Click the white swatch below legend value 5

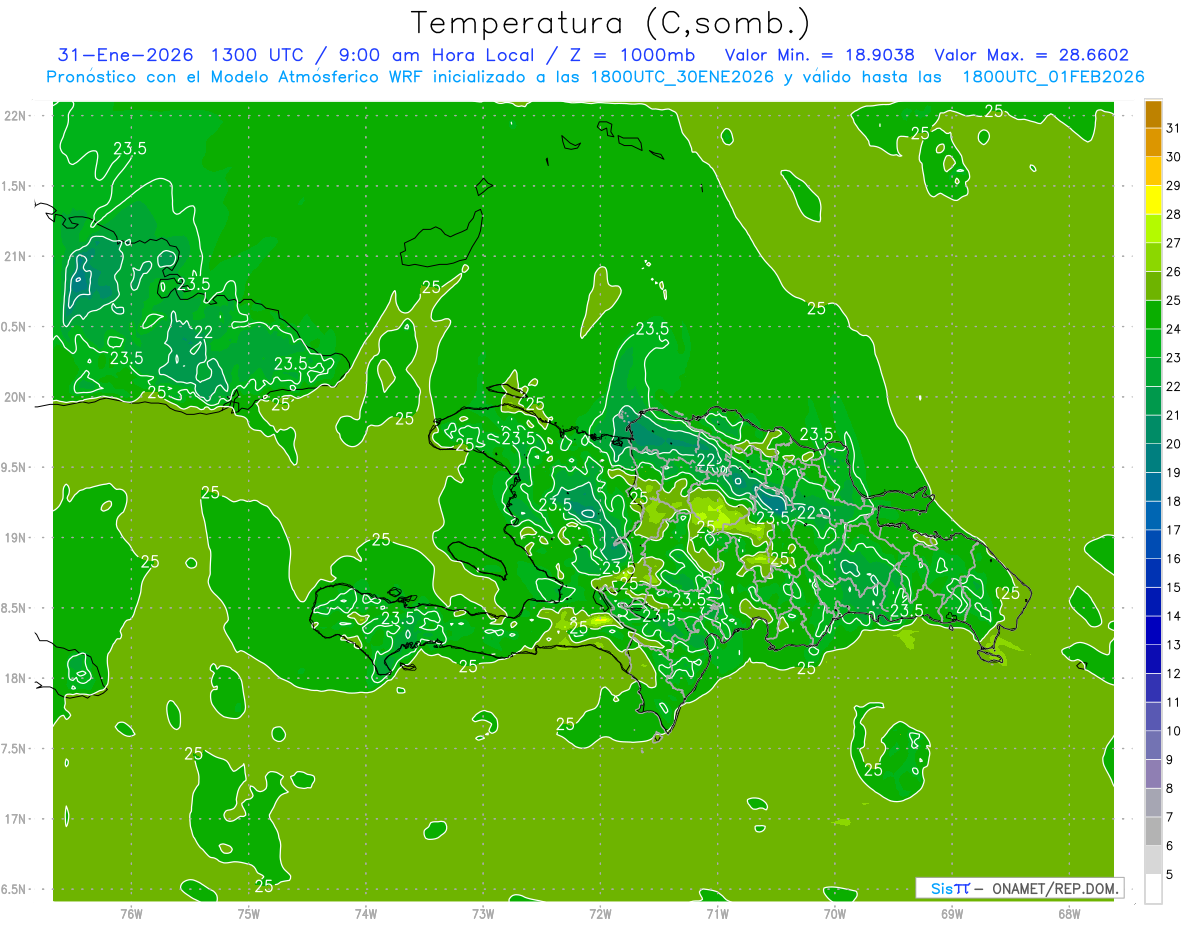[x=1153, y=889]
